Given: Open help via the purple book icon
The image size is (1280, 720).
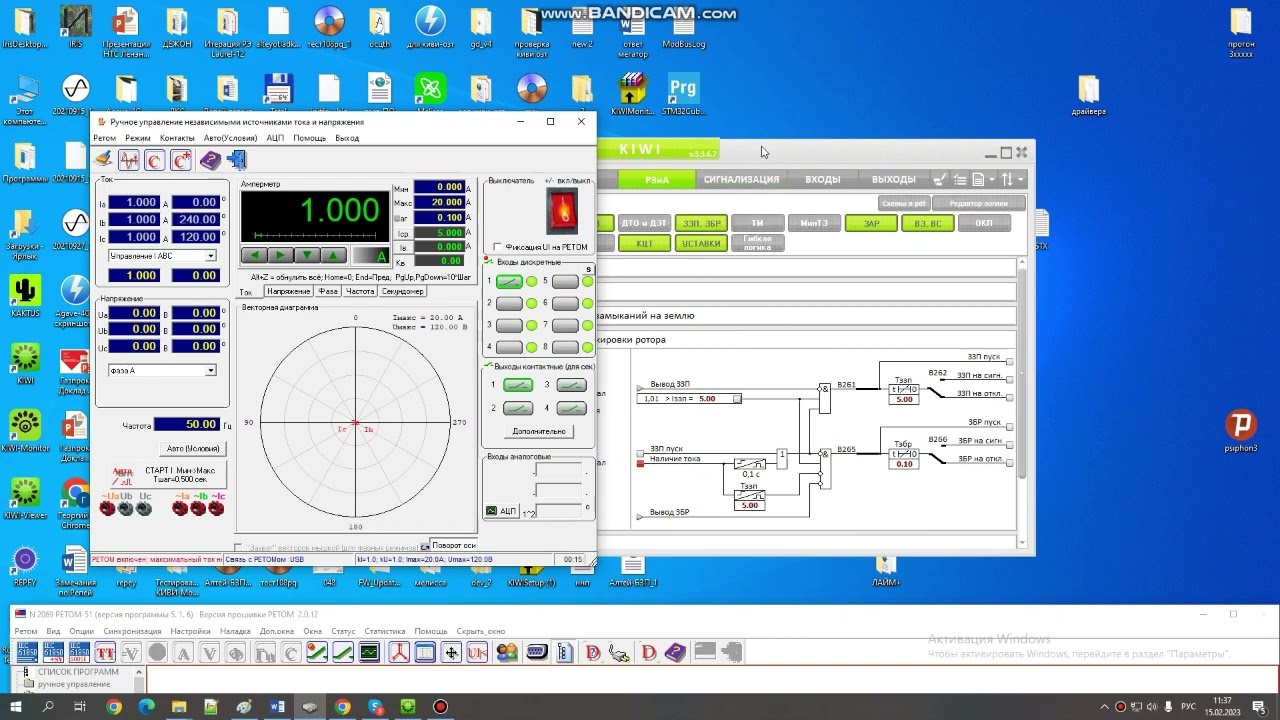Looking at the screenshot, I should coord(210,160).
